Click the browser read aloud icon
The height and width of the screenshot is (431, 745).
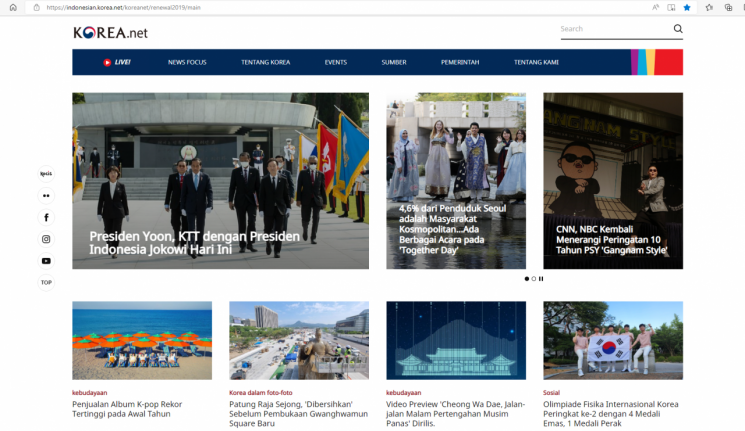click(x=655, y=7)
